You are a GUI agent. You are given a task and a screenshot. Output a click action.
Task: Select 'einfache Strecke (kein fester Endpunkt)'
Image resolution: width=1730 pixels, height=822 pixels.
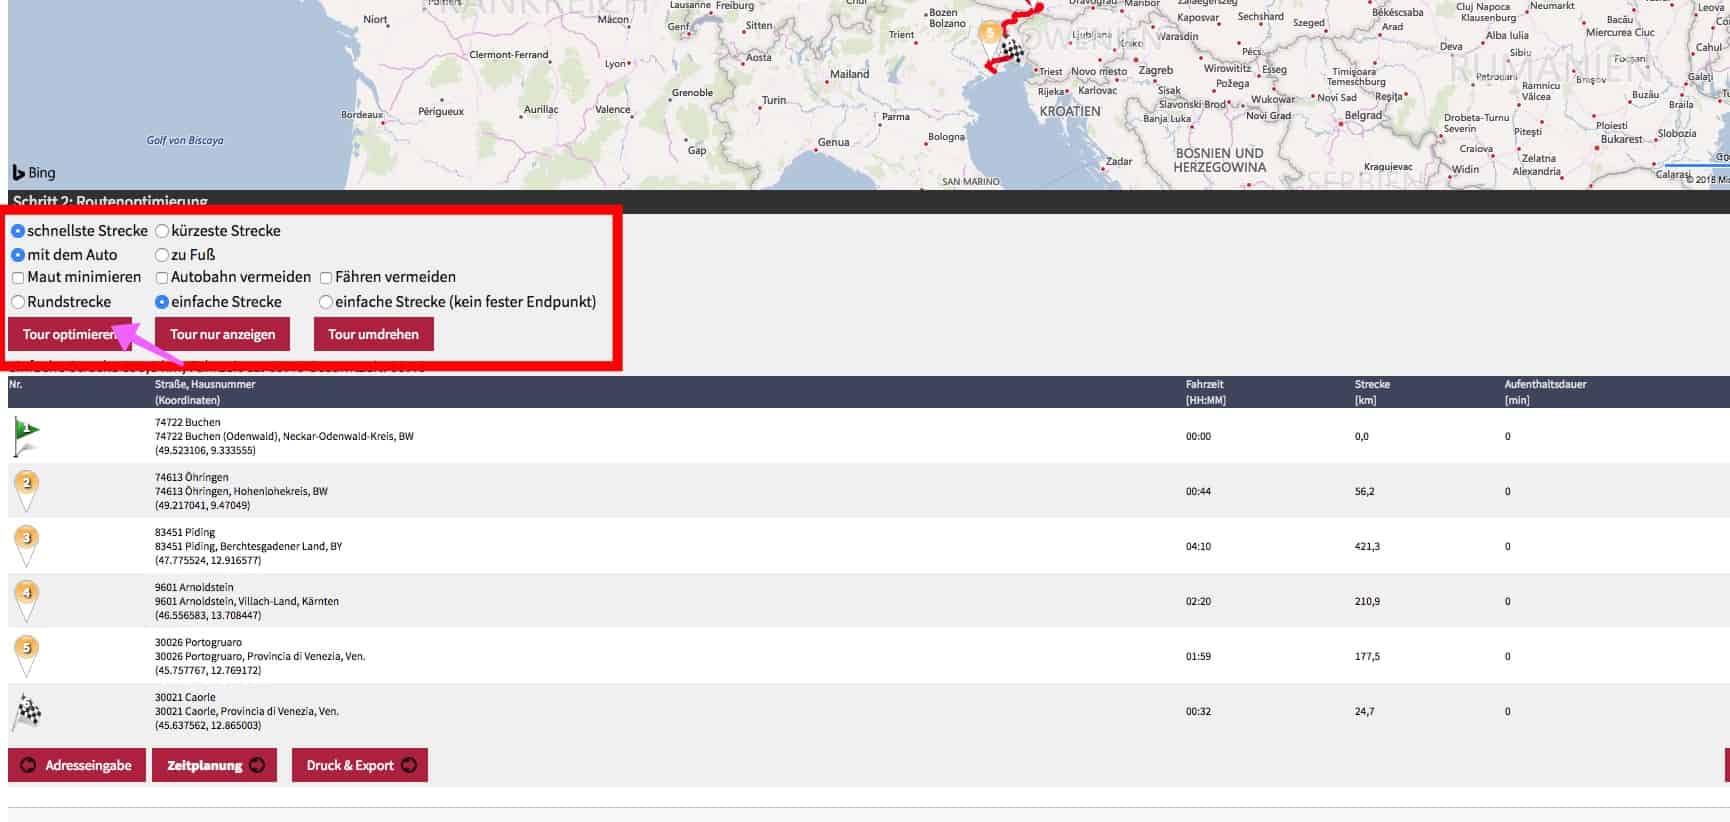[x=326, y=302]
